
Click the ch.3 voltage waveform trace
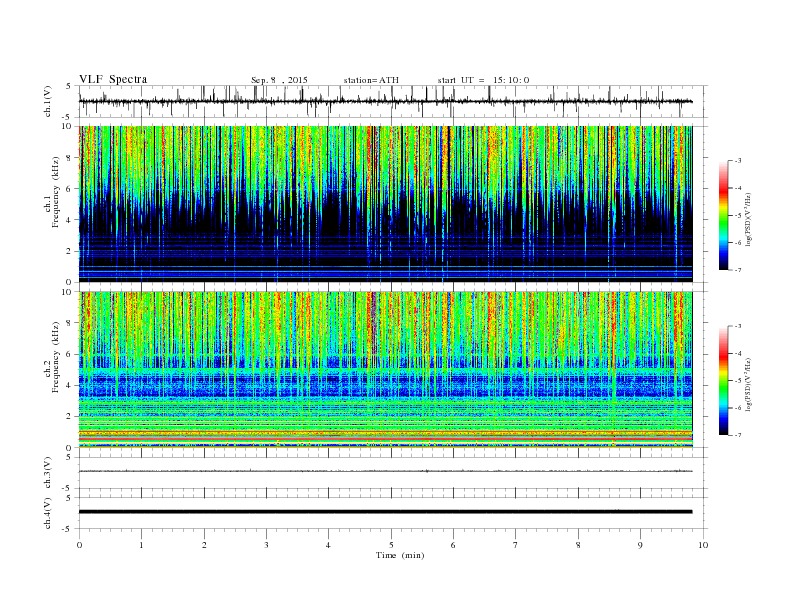386,471
